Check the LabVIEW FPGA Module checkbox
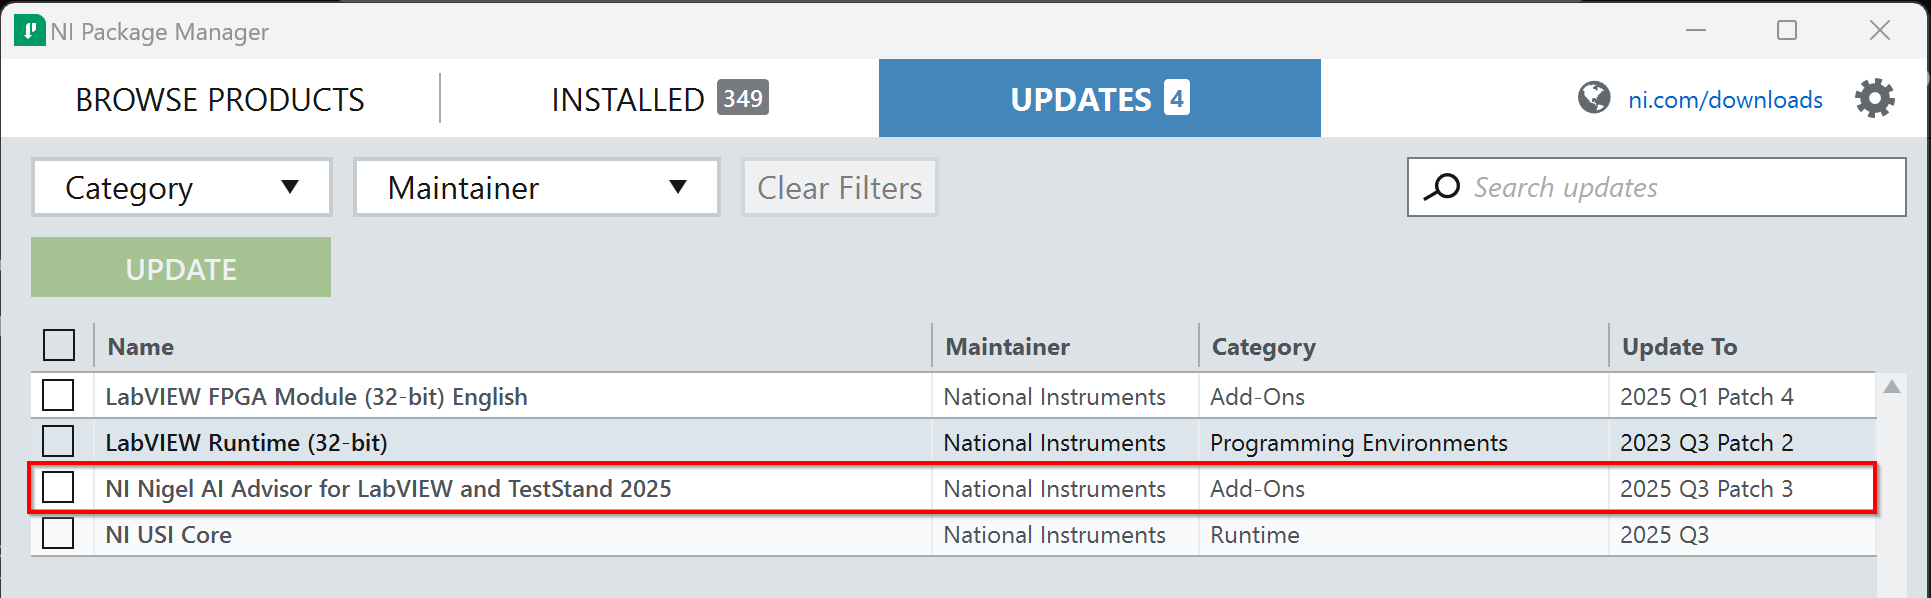 click(58, 396)
